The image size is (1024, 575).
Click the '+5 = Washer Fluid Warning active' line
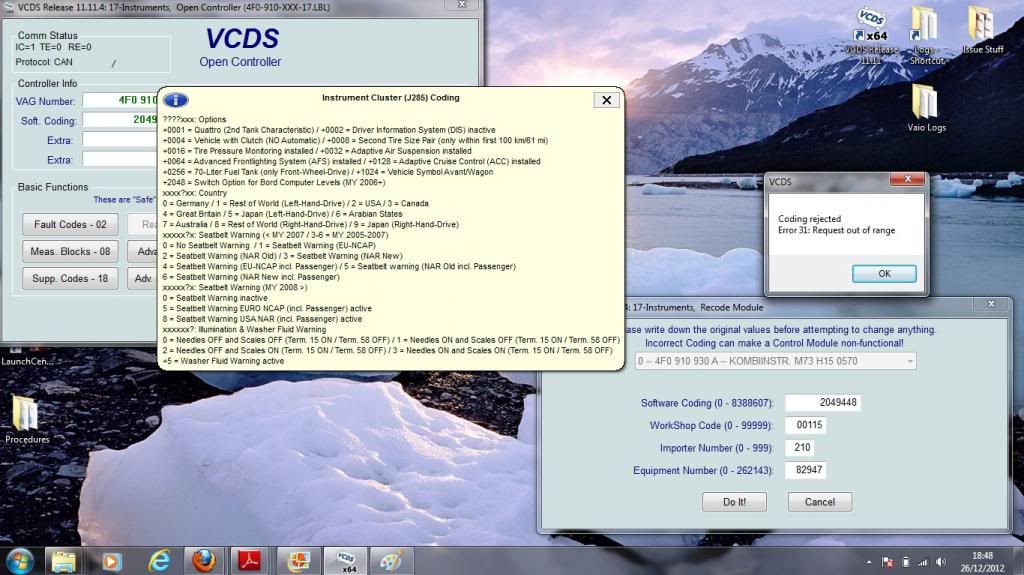click(223, 361)
